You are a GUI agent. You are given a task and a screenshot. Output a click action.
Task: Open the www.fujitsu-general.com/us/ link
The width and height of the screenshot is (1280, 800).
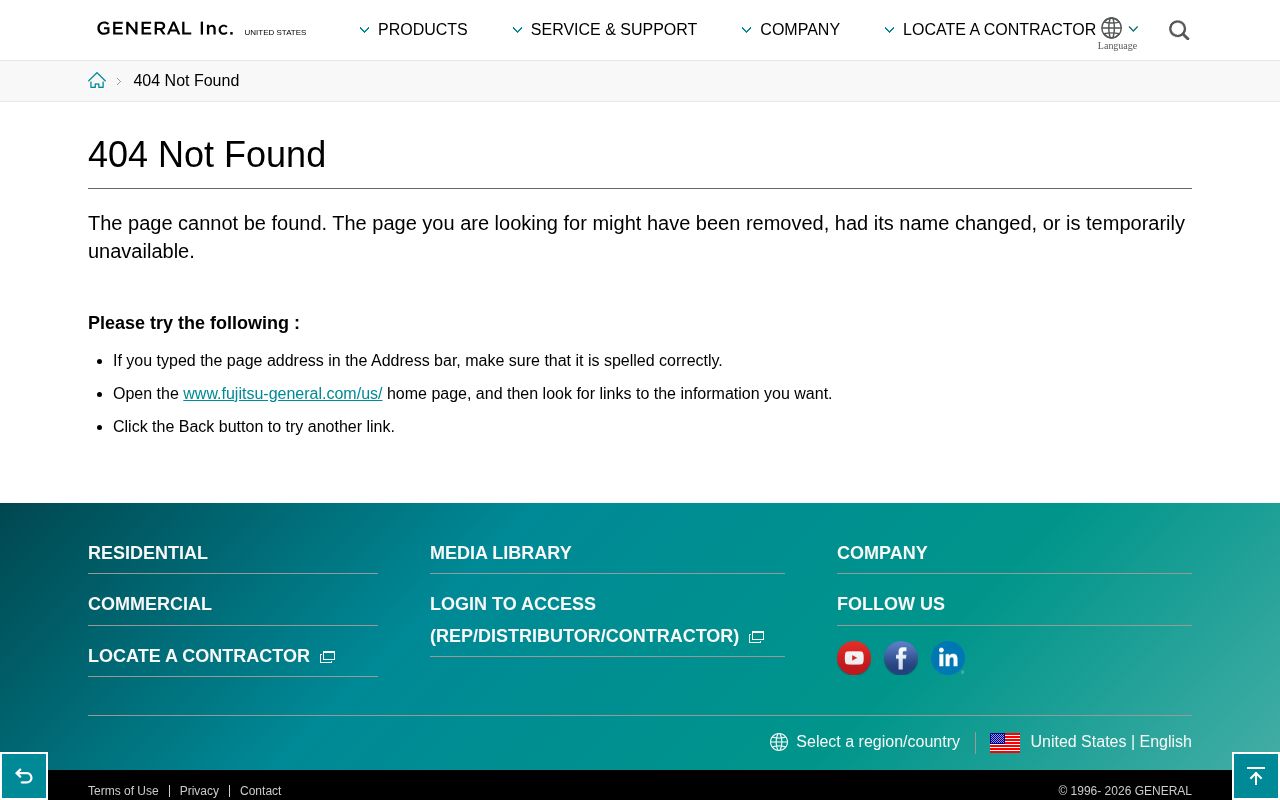click(282, 394)
